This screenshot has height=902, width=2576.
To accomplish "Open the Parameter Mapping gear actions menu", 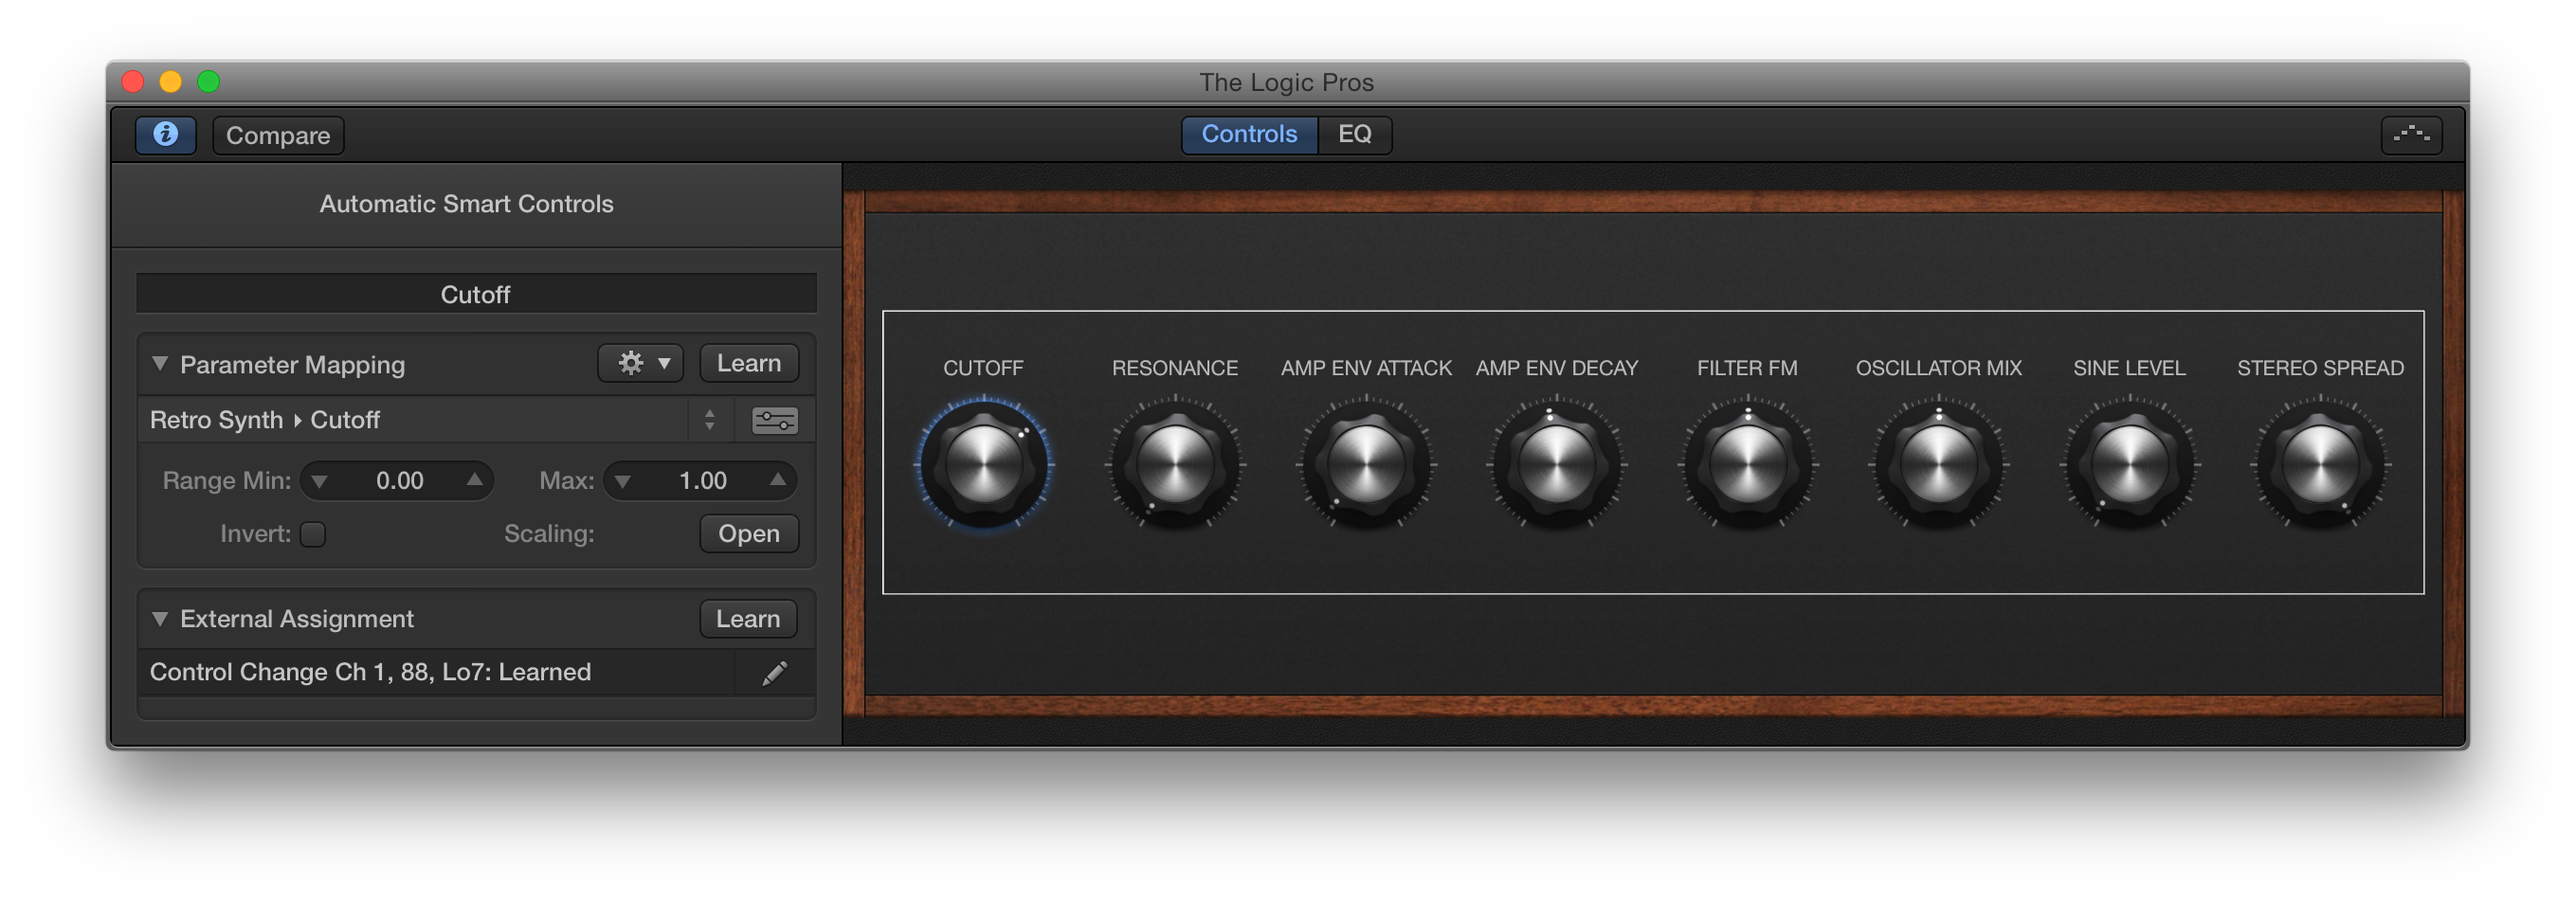I will 630,362.
